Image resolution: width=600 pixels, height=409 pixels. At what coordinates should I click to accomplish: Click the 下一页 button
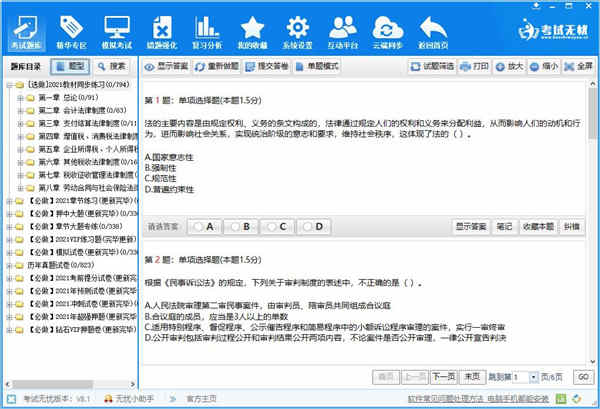[444, 377]
